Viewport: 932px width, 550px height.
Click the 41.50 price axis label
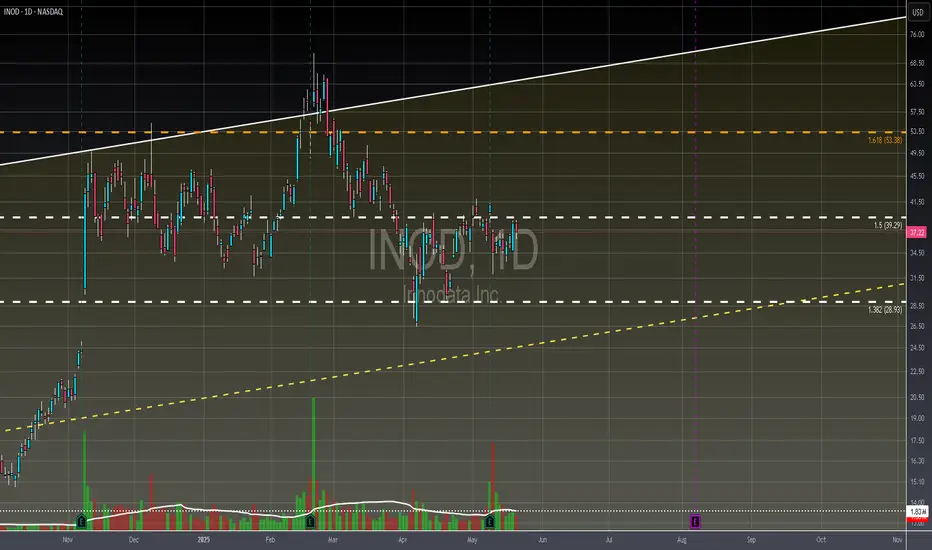(917, 202)
